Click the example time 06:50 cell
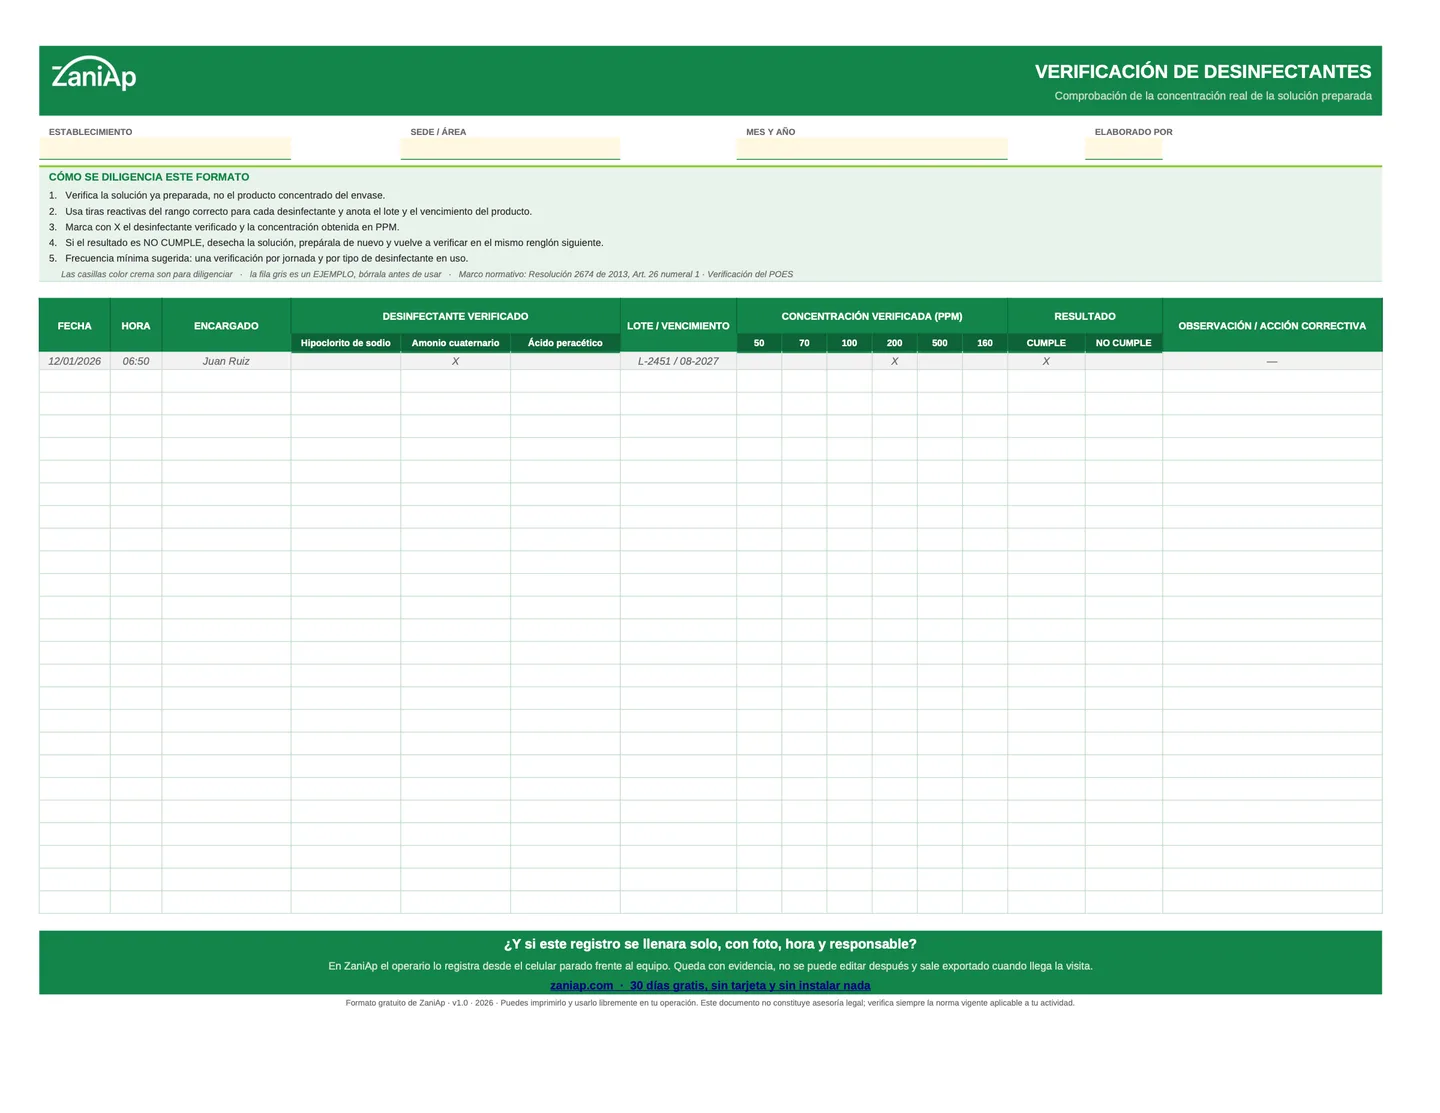 click(x=136, y=361)
